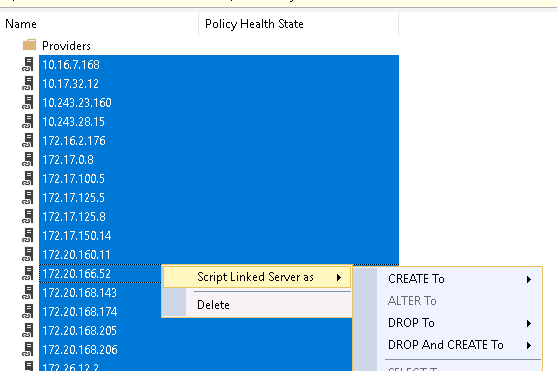Select the 10.243.23.160 server row
Viewport: 557px width, 371px height.
(219, 103)
